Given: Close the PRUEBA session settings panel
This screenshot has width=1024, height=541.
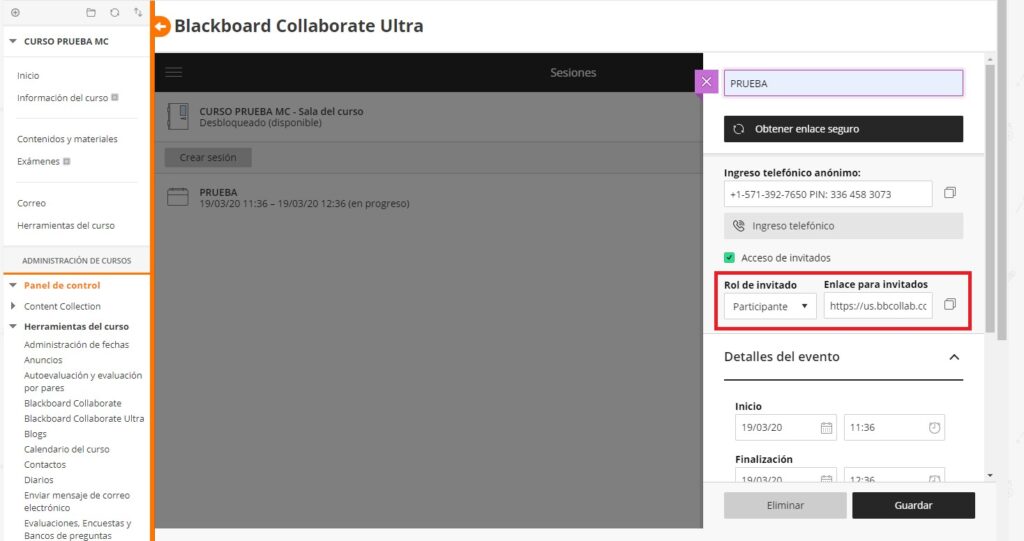Looking at the screenshot, I should click(x=707, y=82).
